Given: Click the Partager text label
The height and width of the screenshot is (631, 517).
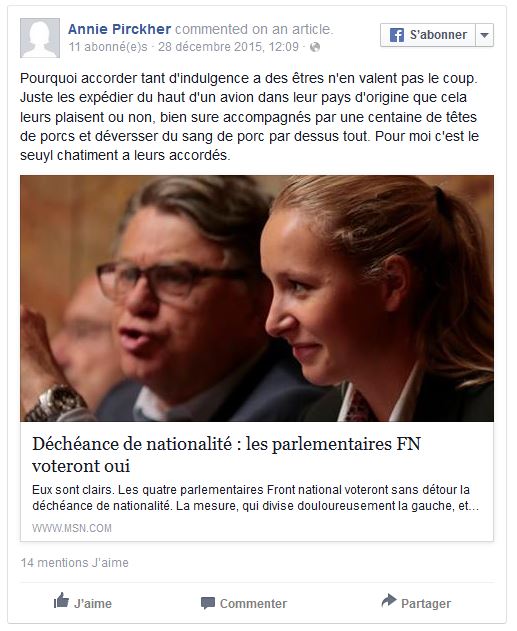Looking at the screenshot, I should [426, 603].
